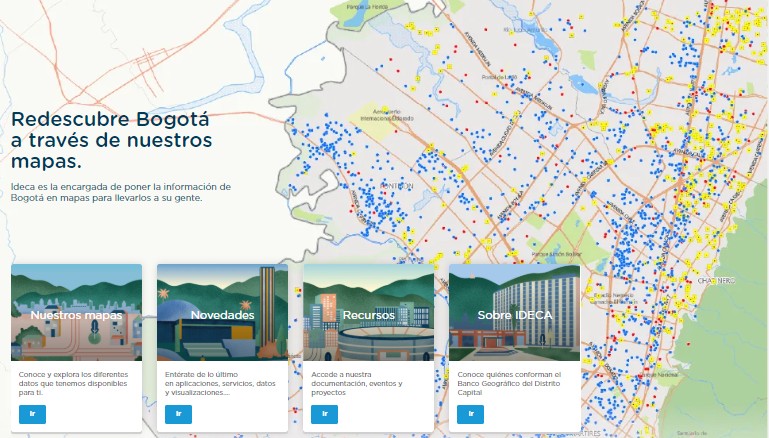Open the Sobre IDECA card image
Screen dimensions: 769x438
click(x=514, y=312)
